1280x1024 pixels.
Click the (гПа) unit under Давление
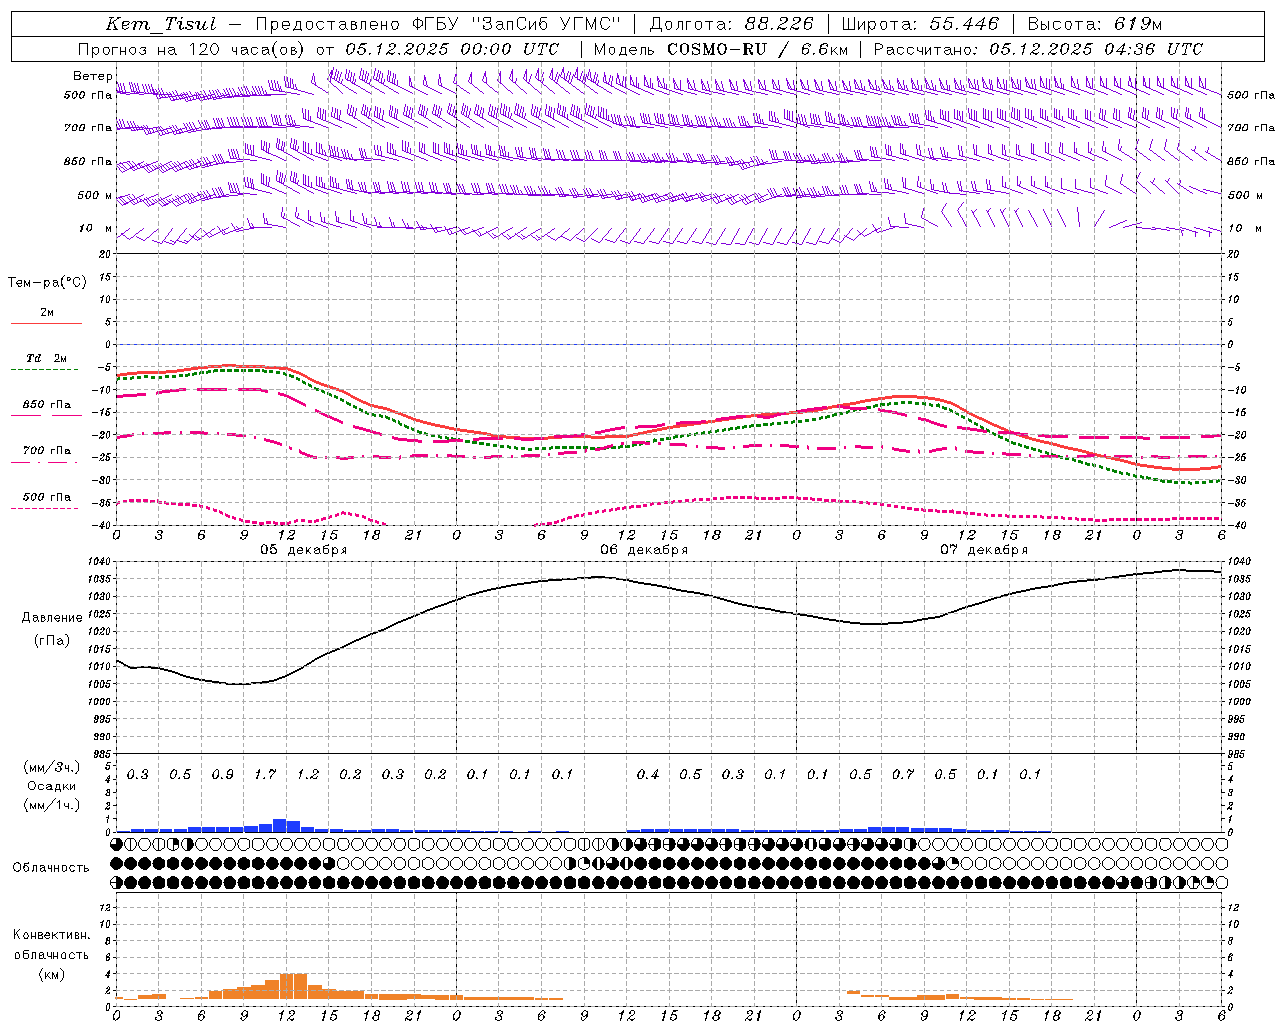(52, 640)
